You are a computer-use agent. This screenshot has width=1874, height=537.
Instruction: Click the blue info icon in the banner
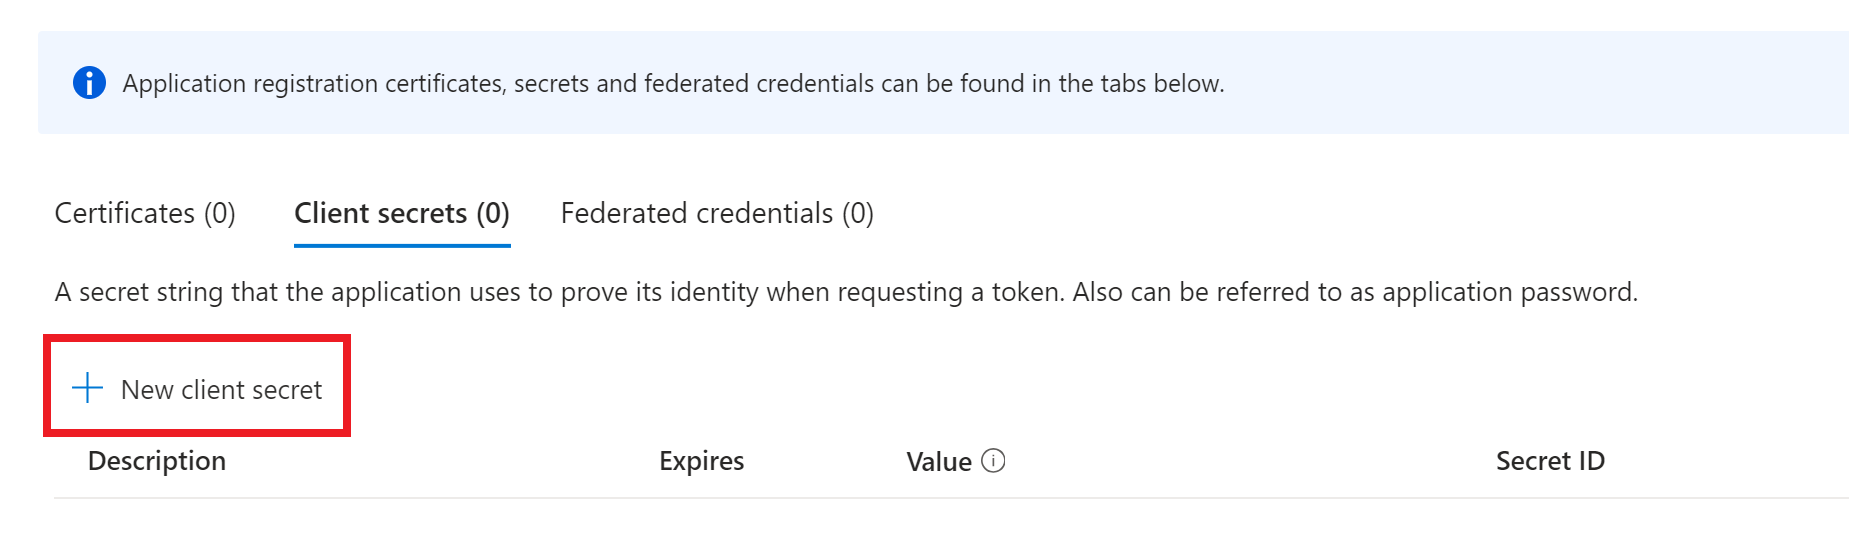click(89, 83)
